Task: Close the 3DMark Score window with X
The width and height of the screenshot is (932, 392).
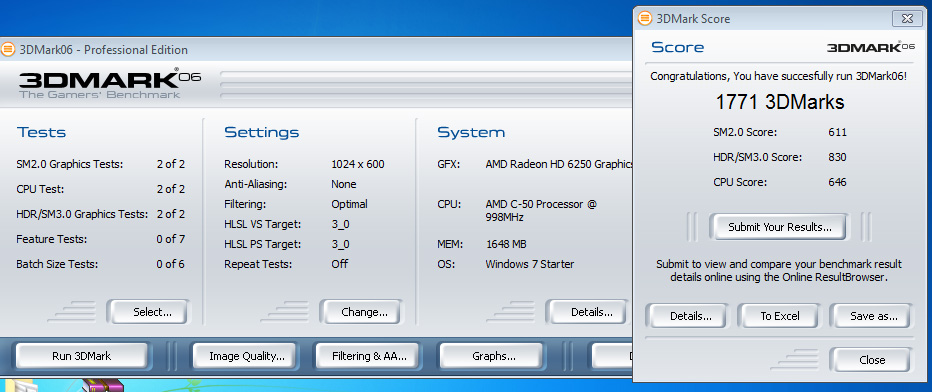Action: [907, 18]
